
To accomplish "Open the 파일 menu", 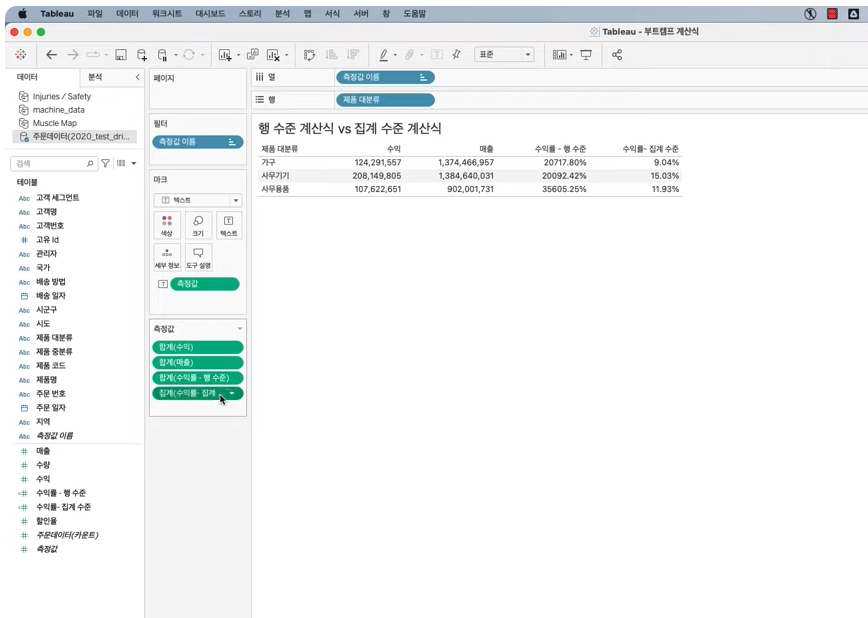I will 95,14.
